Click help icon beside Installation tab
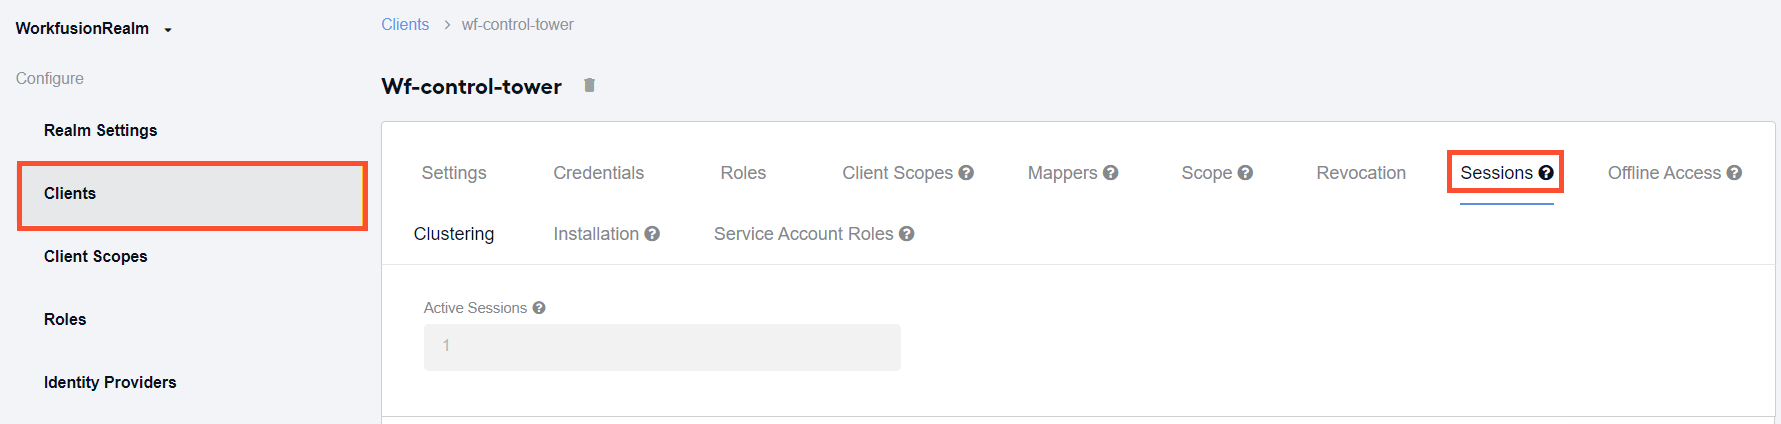This screenshot has width=1781, height=424. (x=652, y=233)
